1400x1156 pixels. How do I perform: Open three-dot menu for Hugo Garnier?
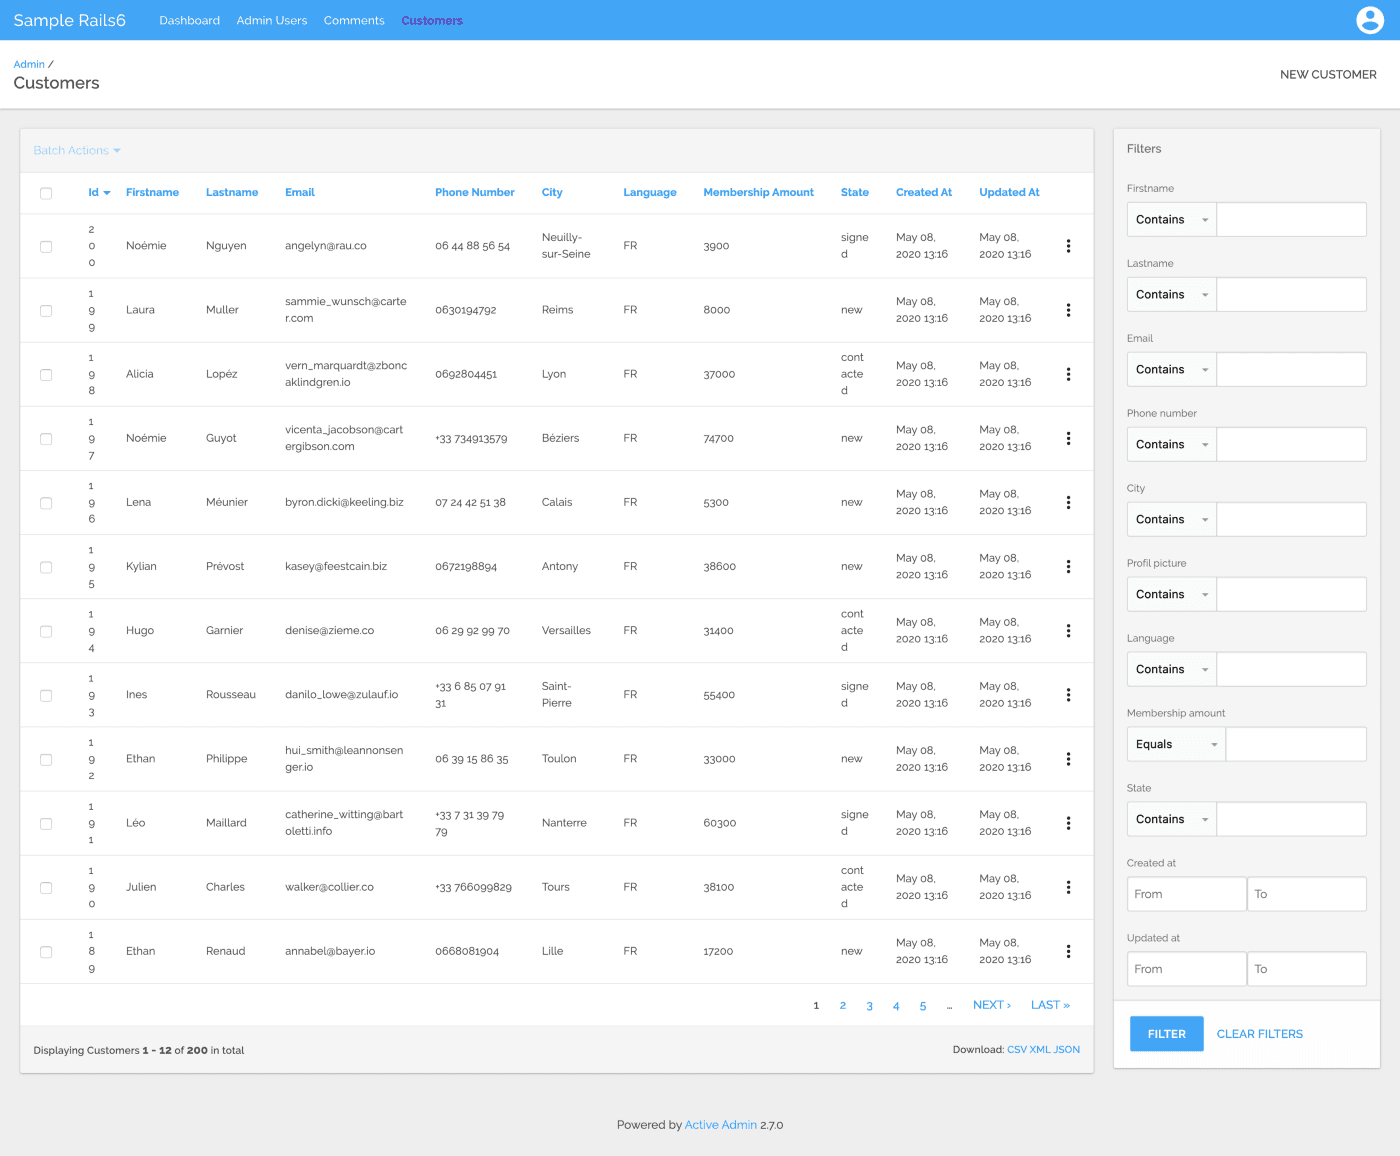pos(1068,631)
